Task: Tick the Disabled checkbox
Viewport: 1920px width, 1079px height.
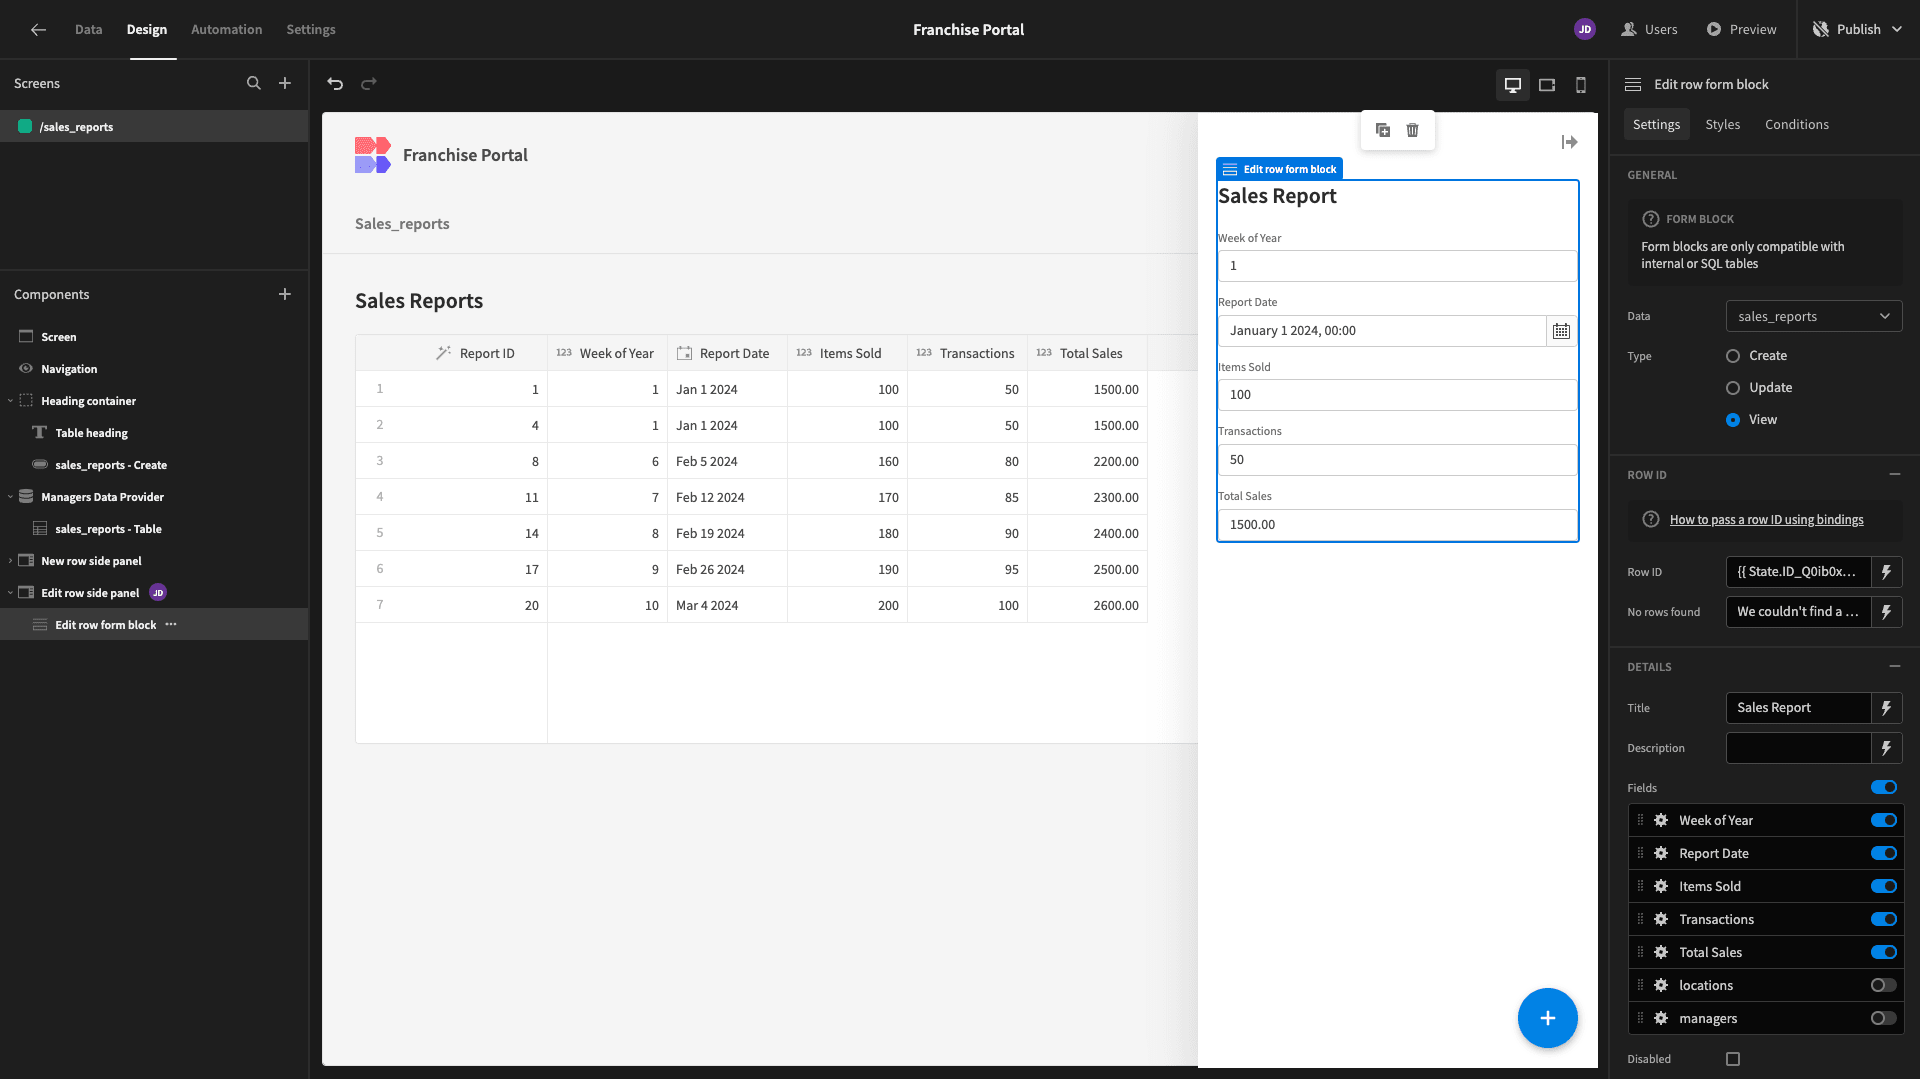Action: point(1733,1059)
